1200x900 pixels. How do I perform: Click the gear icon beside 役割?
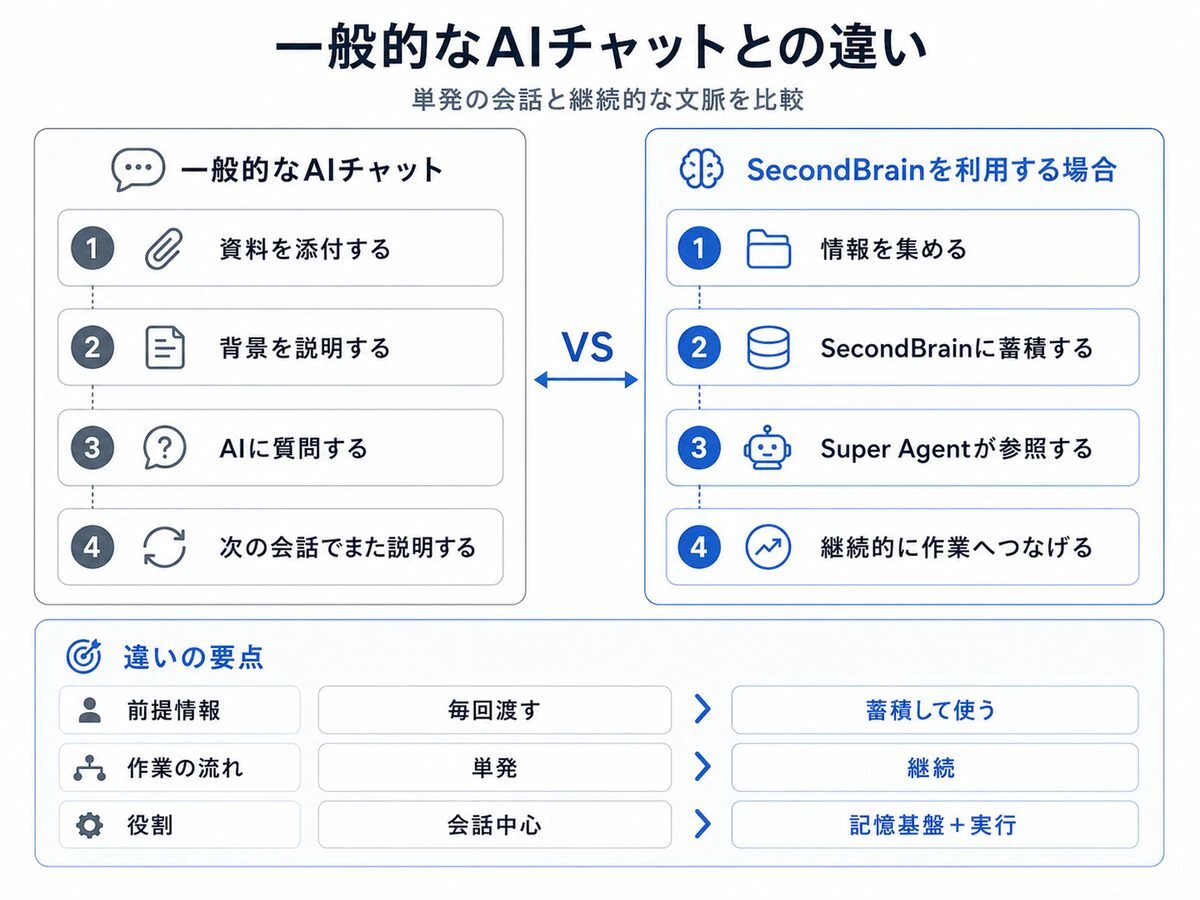[89, 825]
